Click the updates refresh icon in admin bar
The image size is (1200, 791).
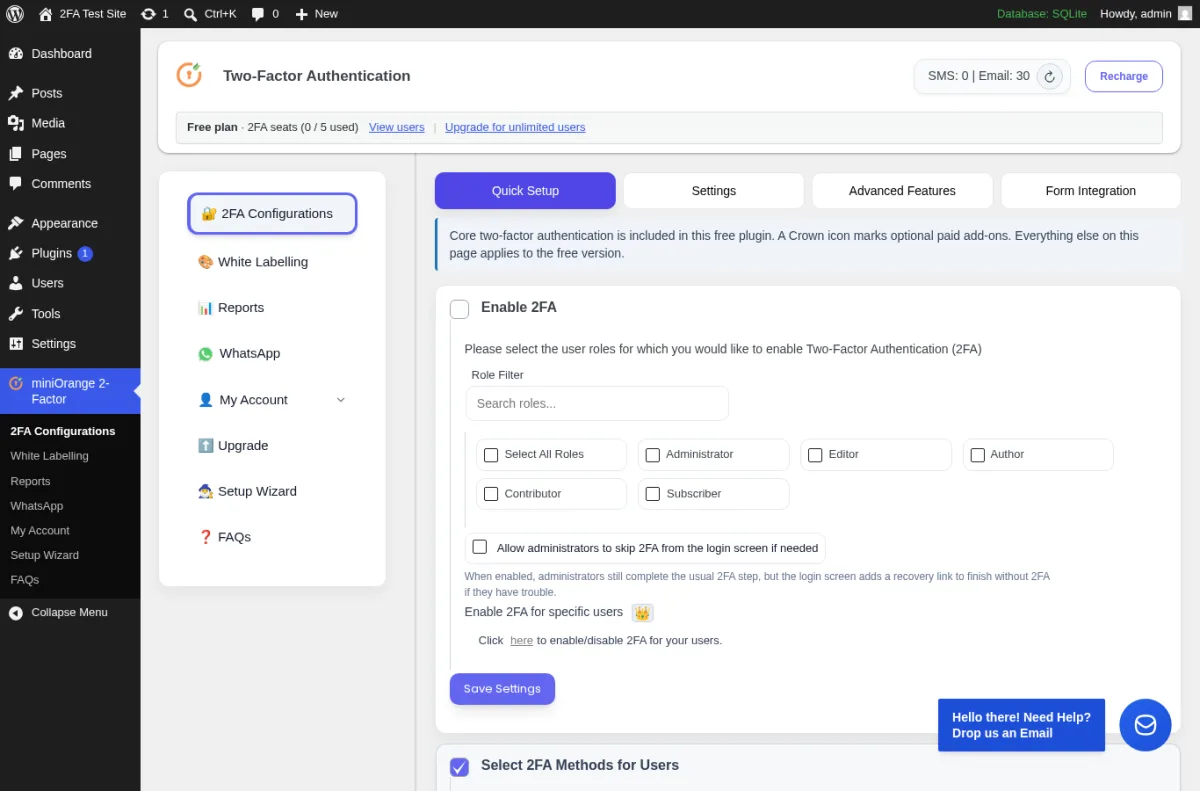click(148, 14)
